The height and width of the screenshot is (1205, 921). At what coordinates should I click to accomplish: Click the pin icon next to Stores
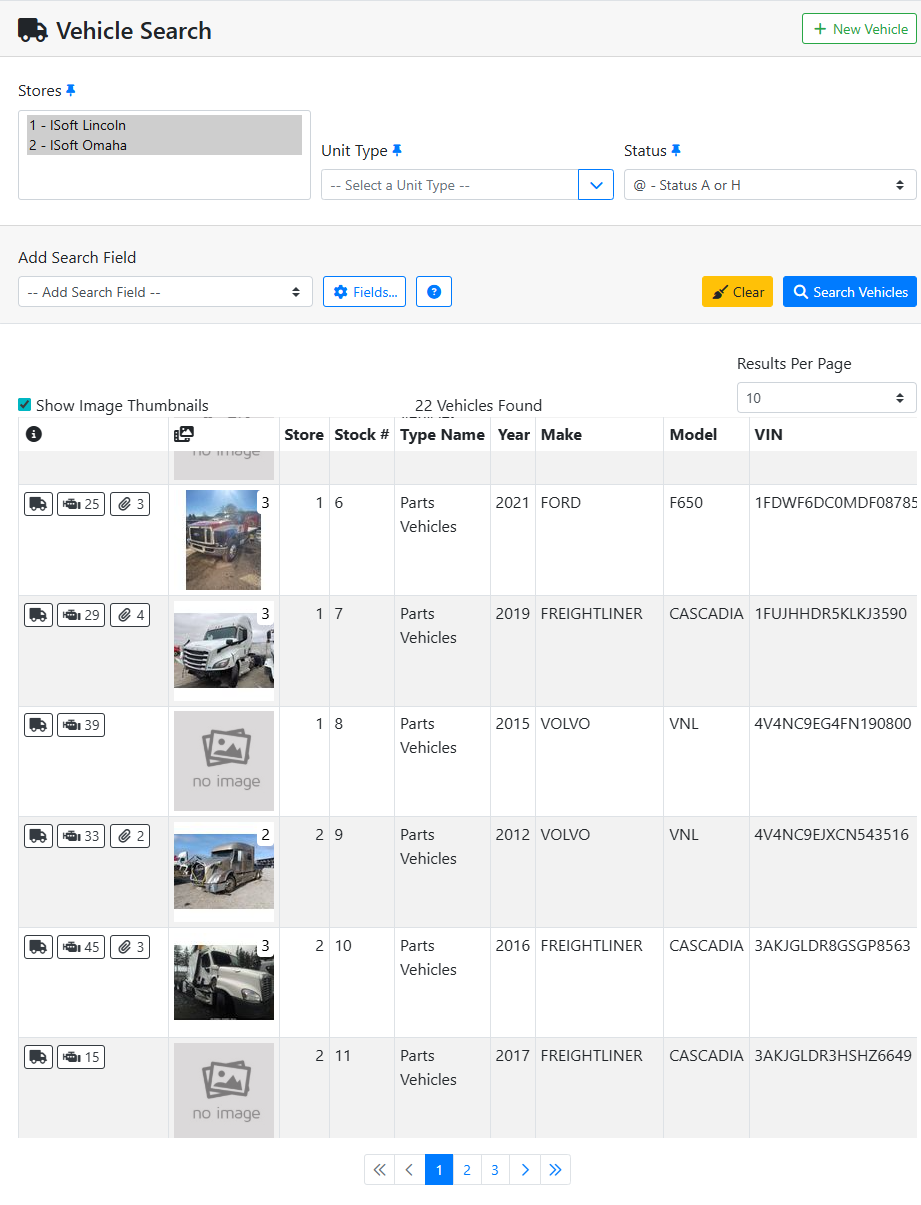pyautogui.click(x=71, y=90)
